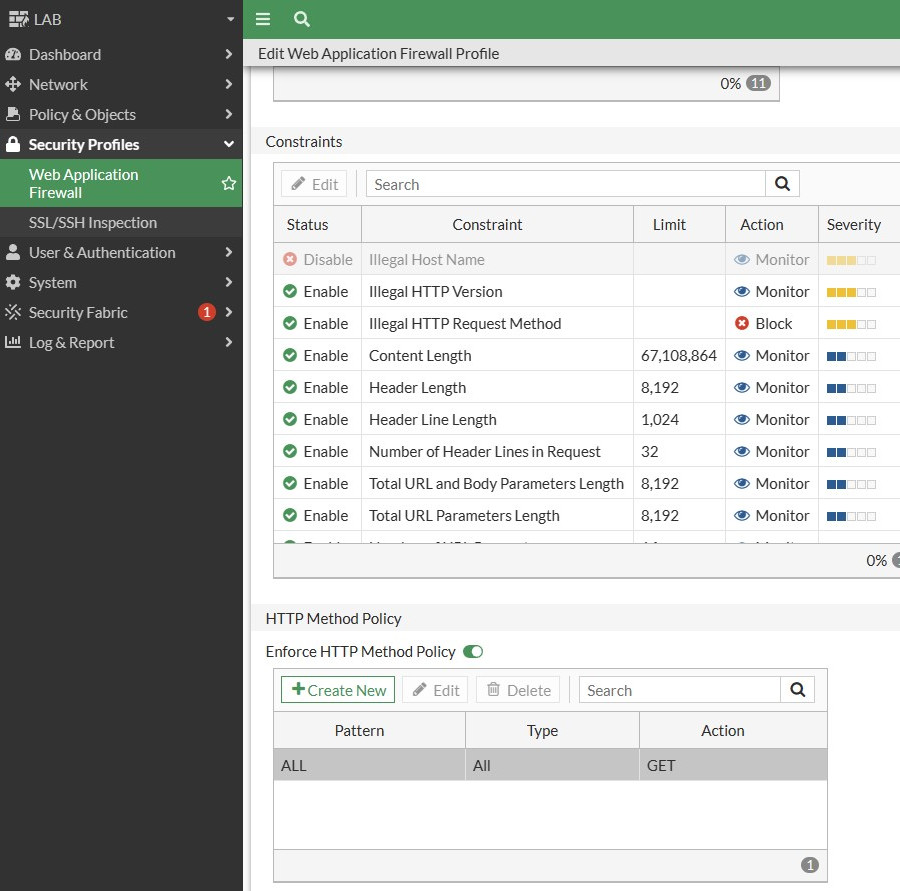Click the Network arrows icon

coord(13,84)
